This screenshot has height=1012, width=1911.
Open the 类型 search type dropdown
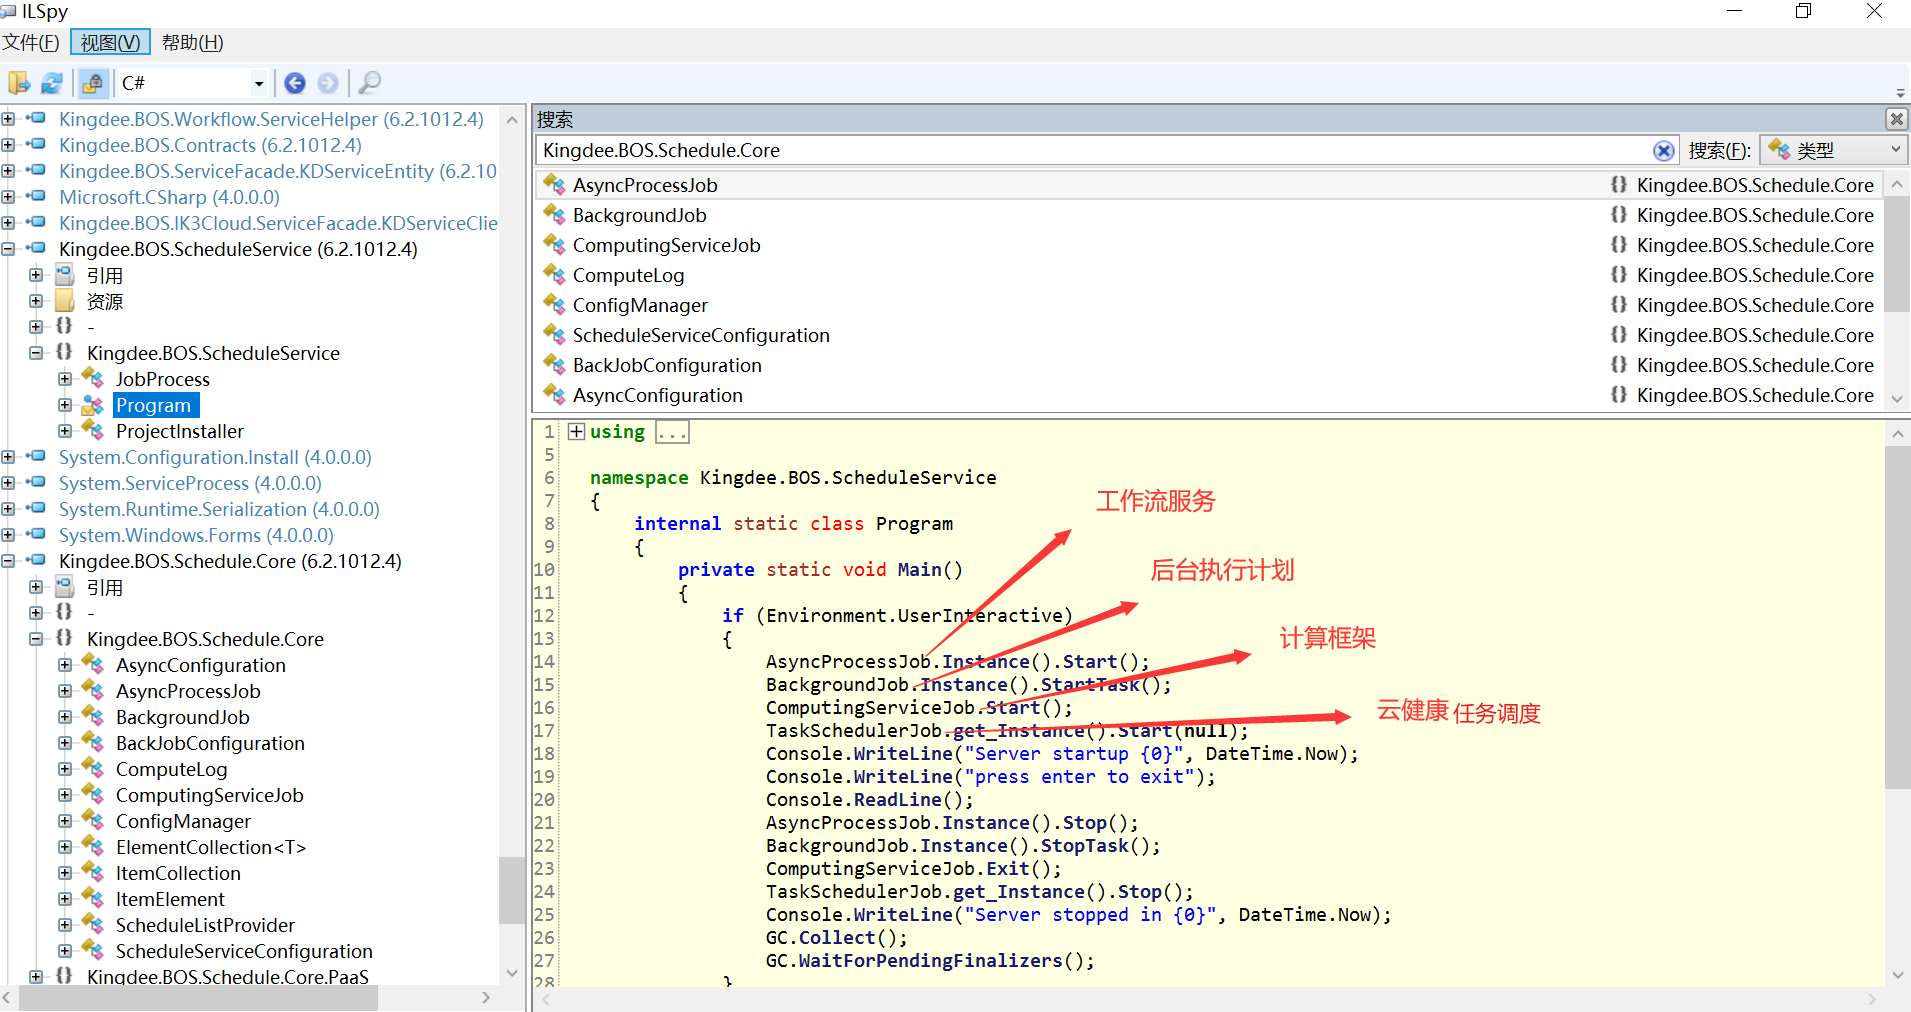1834,150
